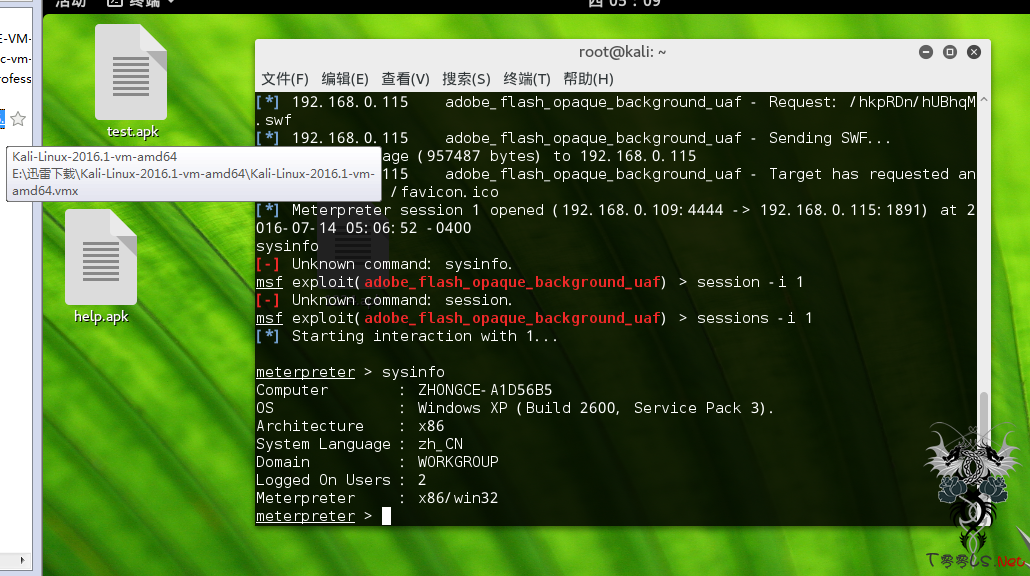Place cursor at the final meterpreter prompt
The width and height of the screenshot is (1030, 576).
coord(386,516)
